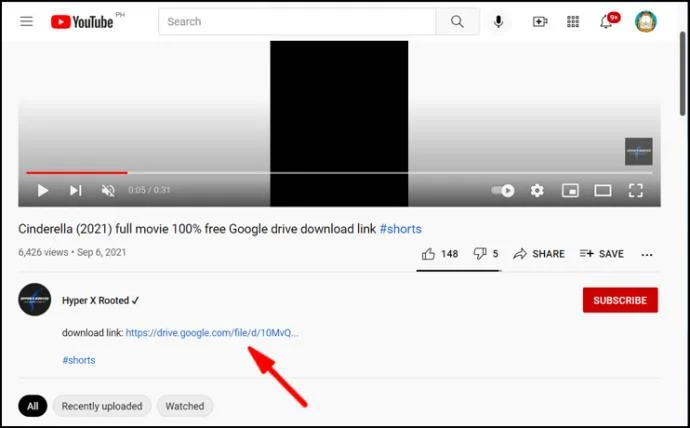This screenshot has height=428, width=690.
Task: Toggle the autoplay switch
Action: (x=503, y=190)
